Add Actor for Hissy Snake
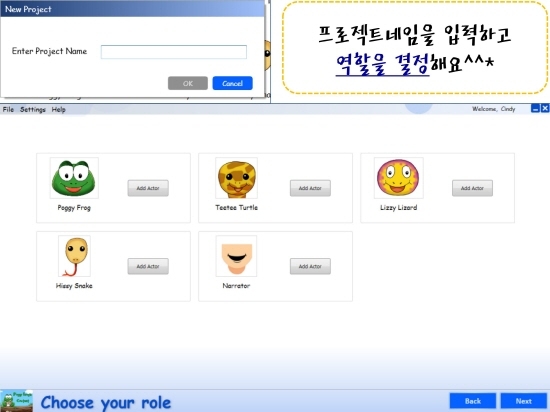Screen dimensions: 550x412 click(148, 266)
